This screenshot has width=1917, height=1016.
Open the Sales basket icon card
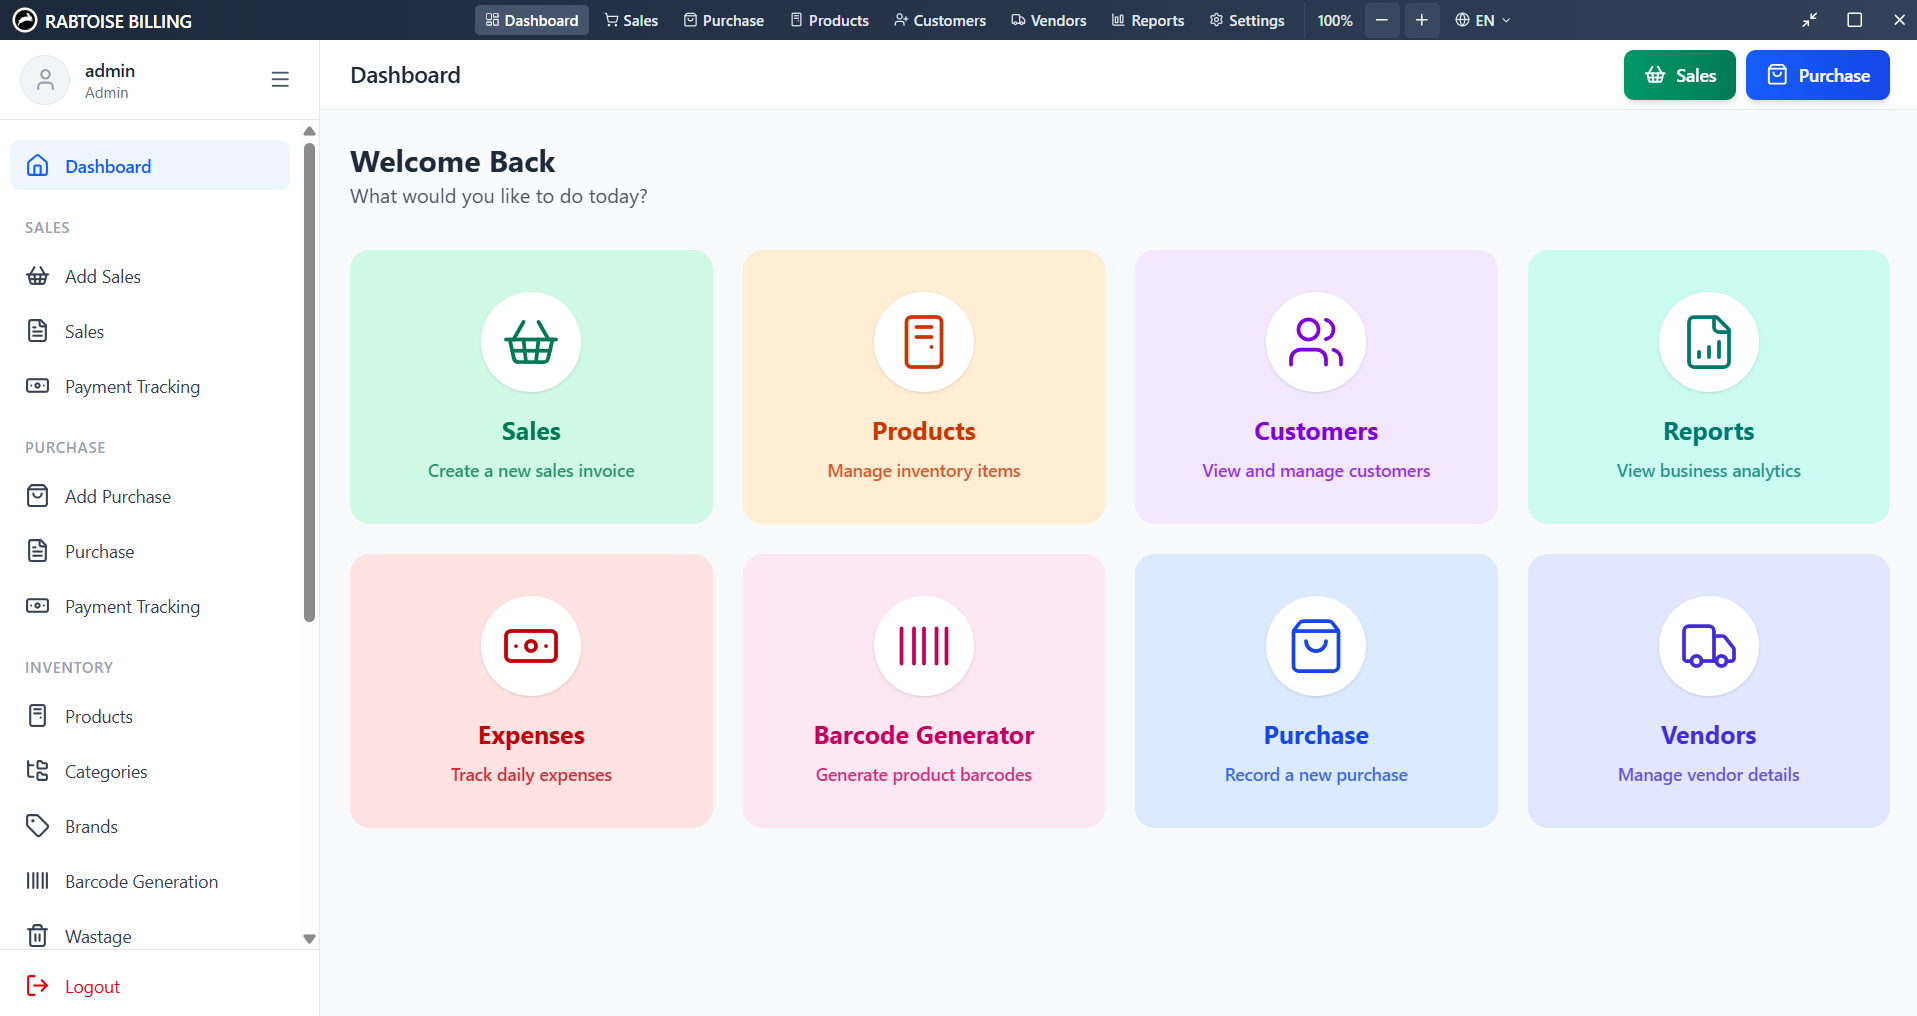[531, 342]
